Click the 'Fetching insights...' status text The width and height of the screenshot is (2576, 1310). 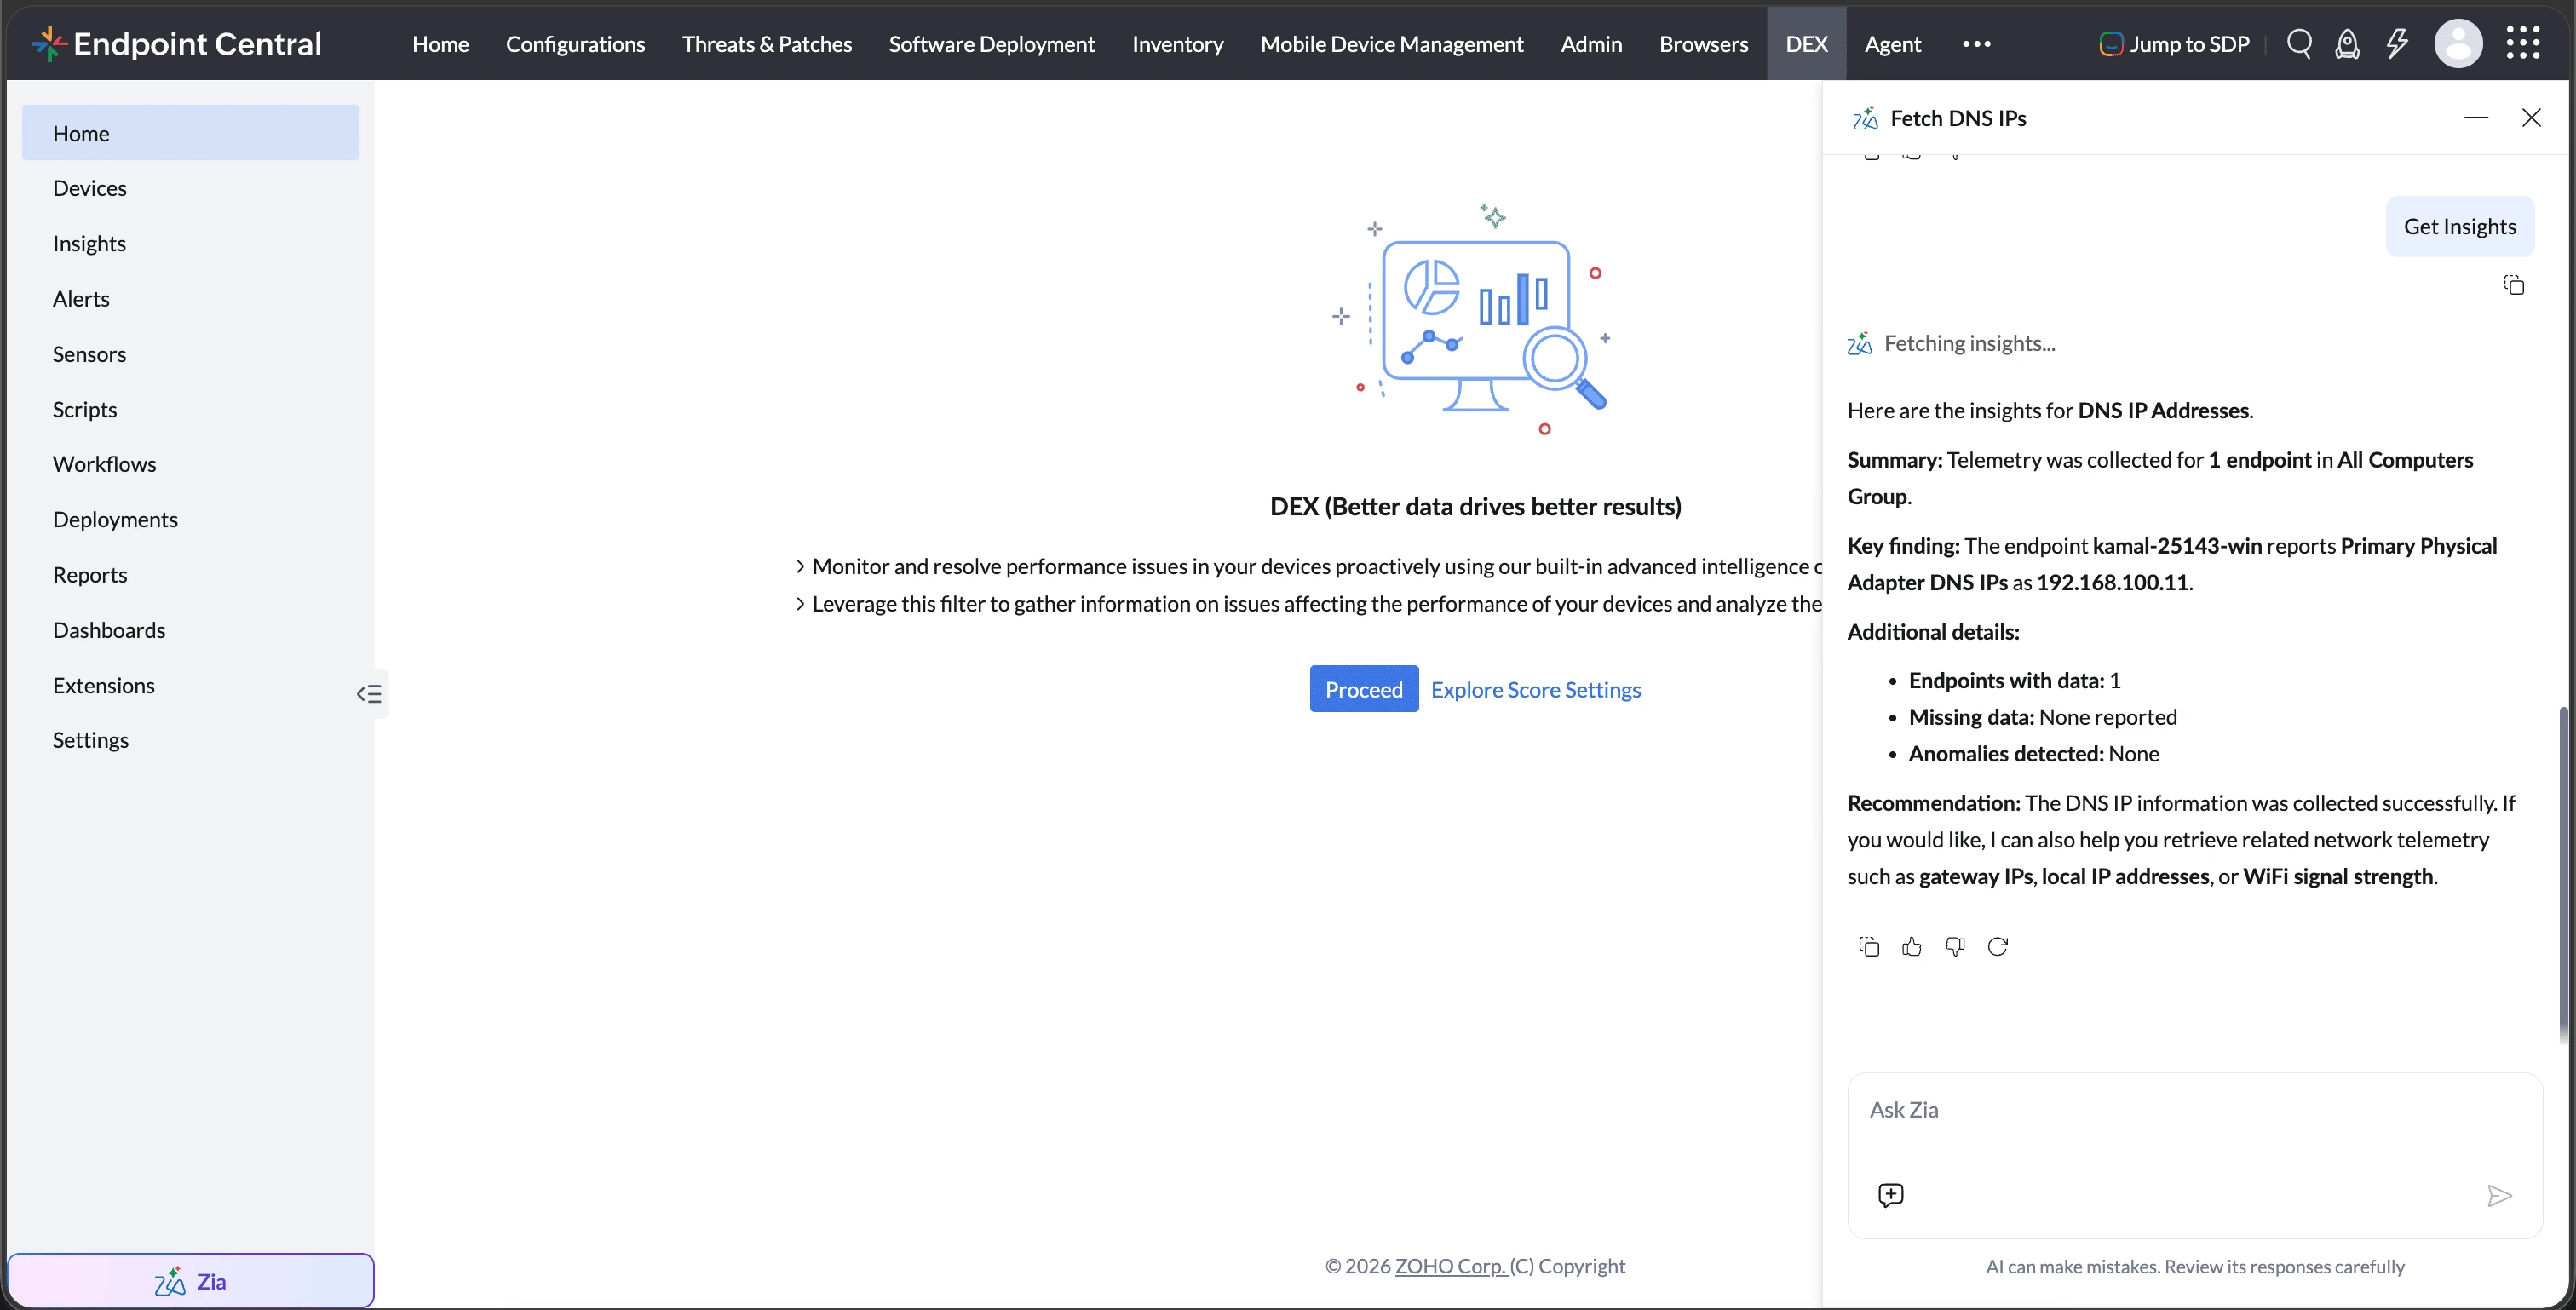(1969, 343)
